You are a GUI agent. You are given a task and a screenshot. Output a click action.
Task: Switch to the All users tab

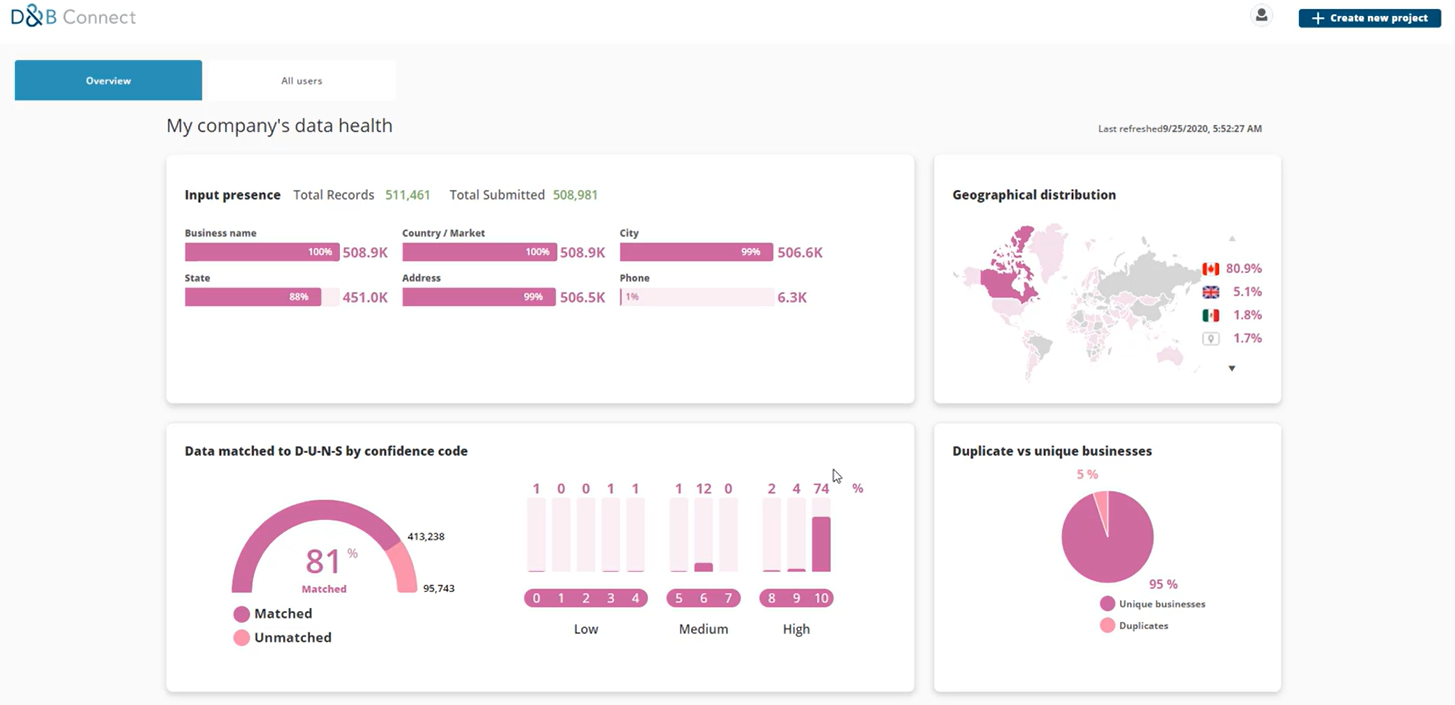click(x=299, y=80)
